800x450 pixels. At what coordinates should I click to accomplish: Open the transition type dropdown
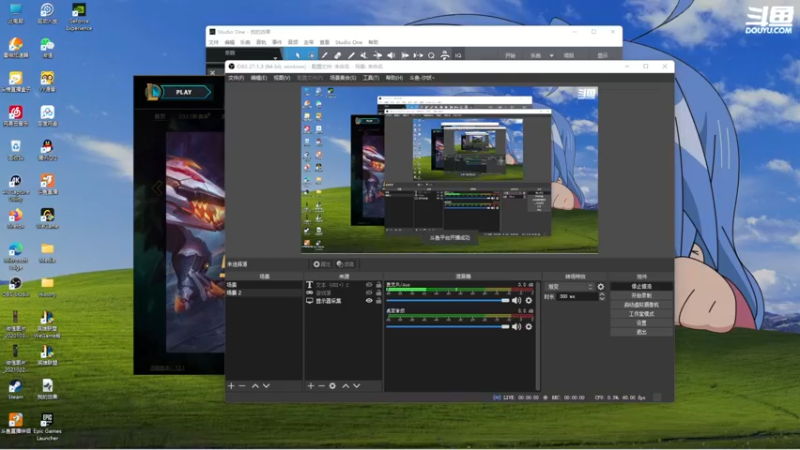569,287
